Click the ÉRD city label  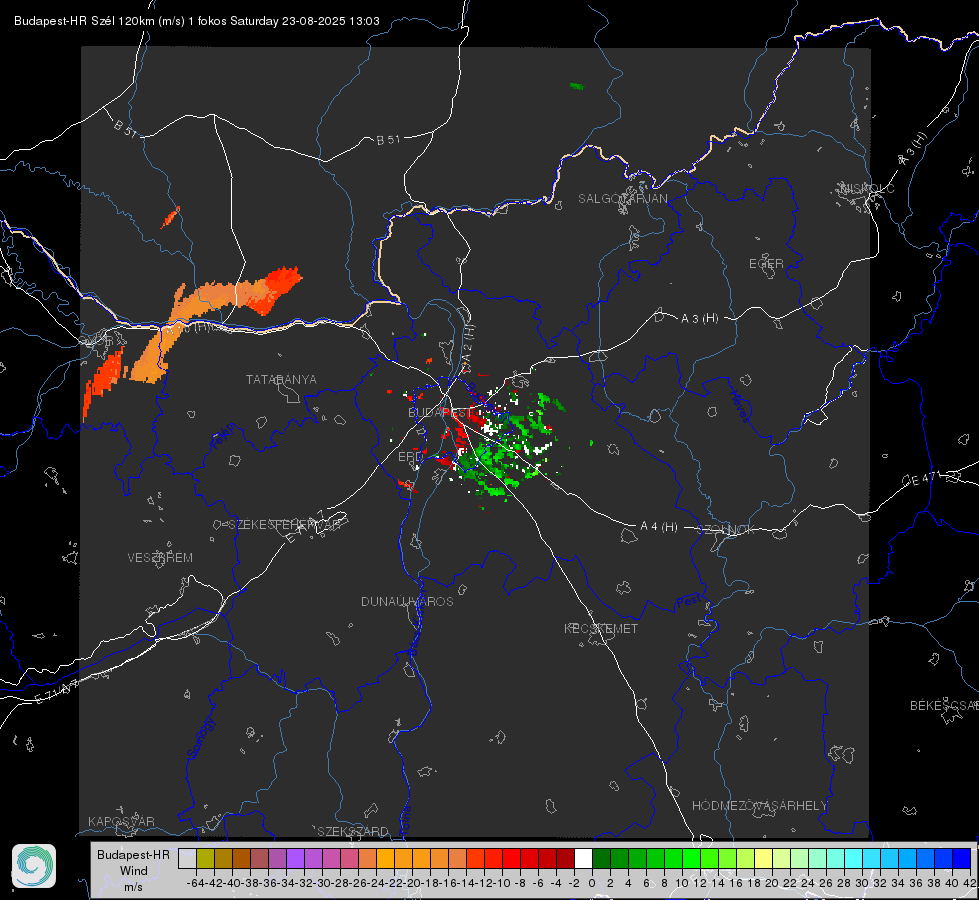(x=410, y=457)
